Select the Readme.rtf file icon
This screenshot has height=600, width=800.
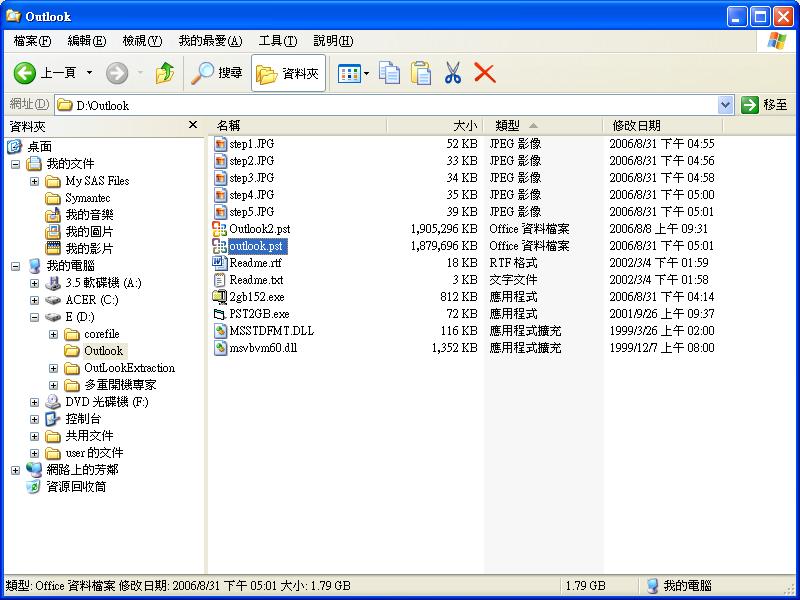(x=219, y=263)
